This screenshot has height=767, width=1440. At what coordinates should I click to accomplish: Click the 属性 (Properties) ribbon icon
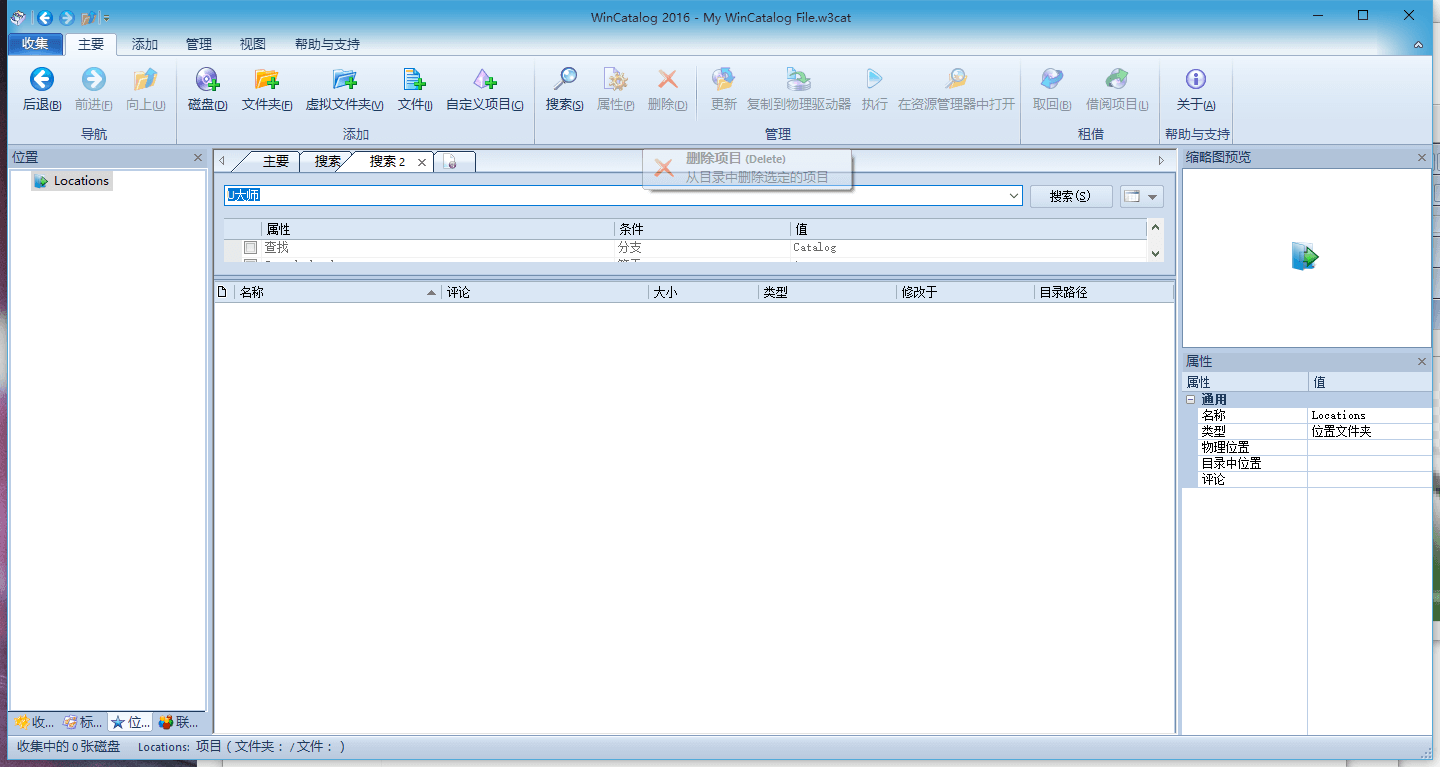click(x=615, y=88)
